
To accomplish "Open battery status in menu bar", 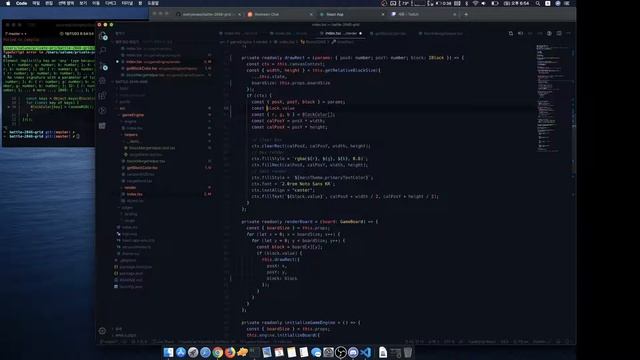I will 495,3.
